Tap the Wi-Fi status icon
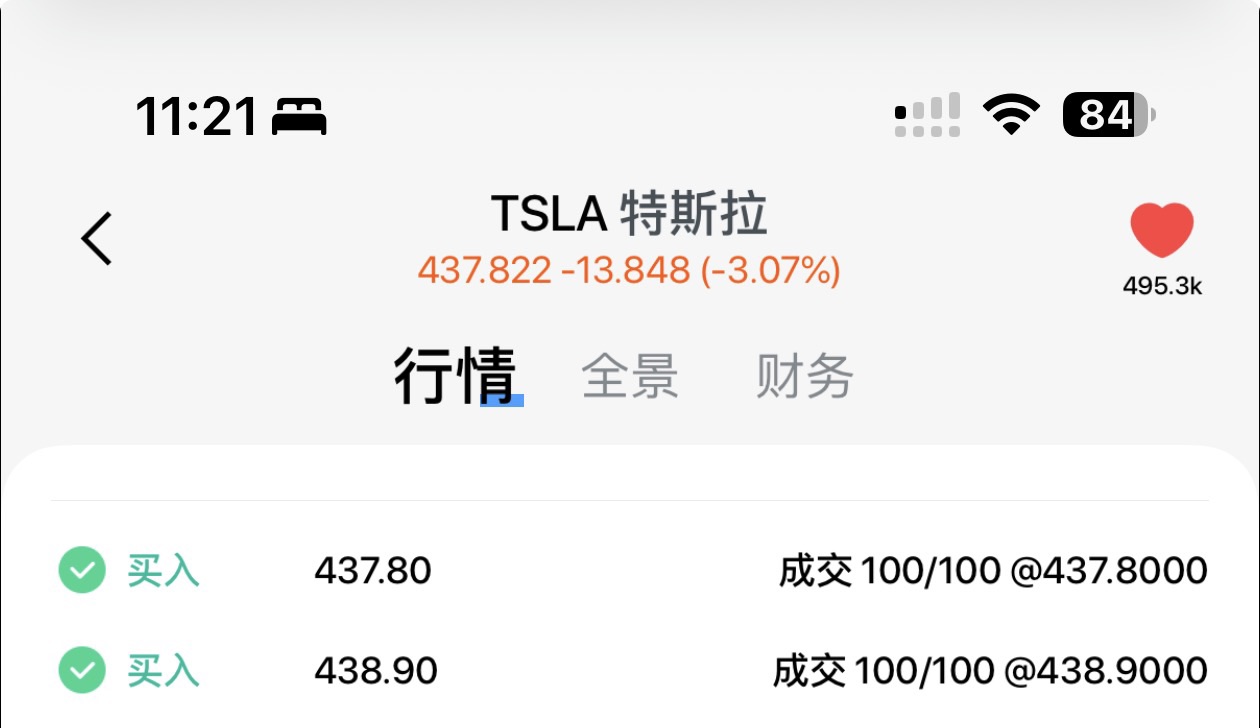The width and height of the screenshot is (1260, 728). click(1011, 115)
